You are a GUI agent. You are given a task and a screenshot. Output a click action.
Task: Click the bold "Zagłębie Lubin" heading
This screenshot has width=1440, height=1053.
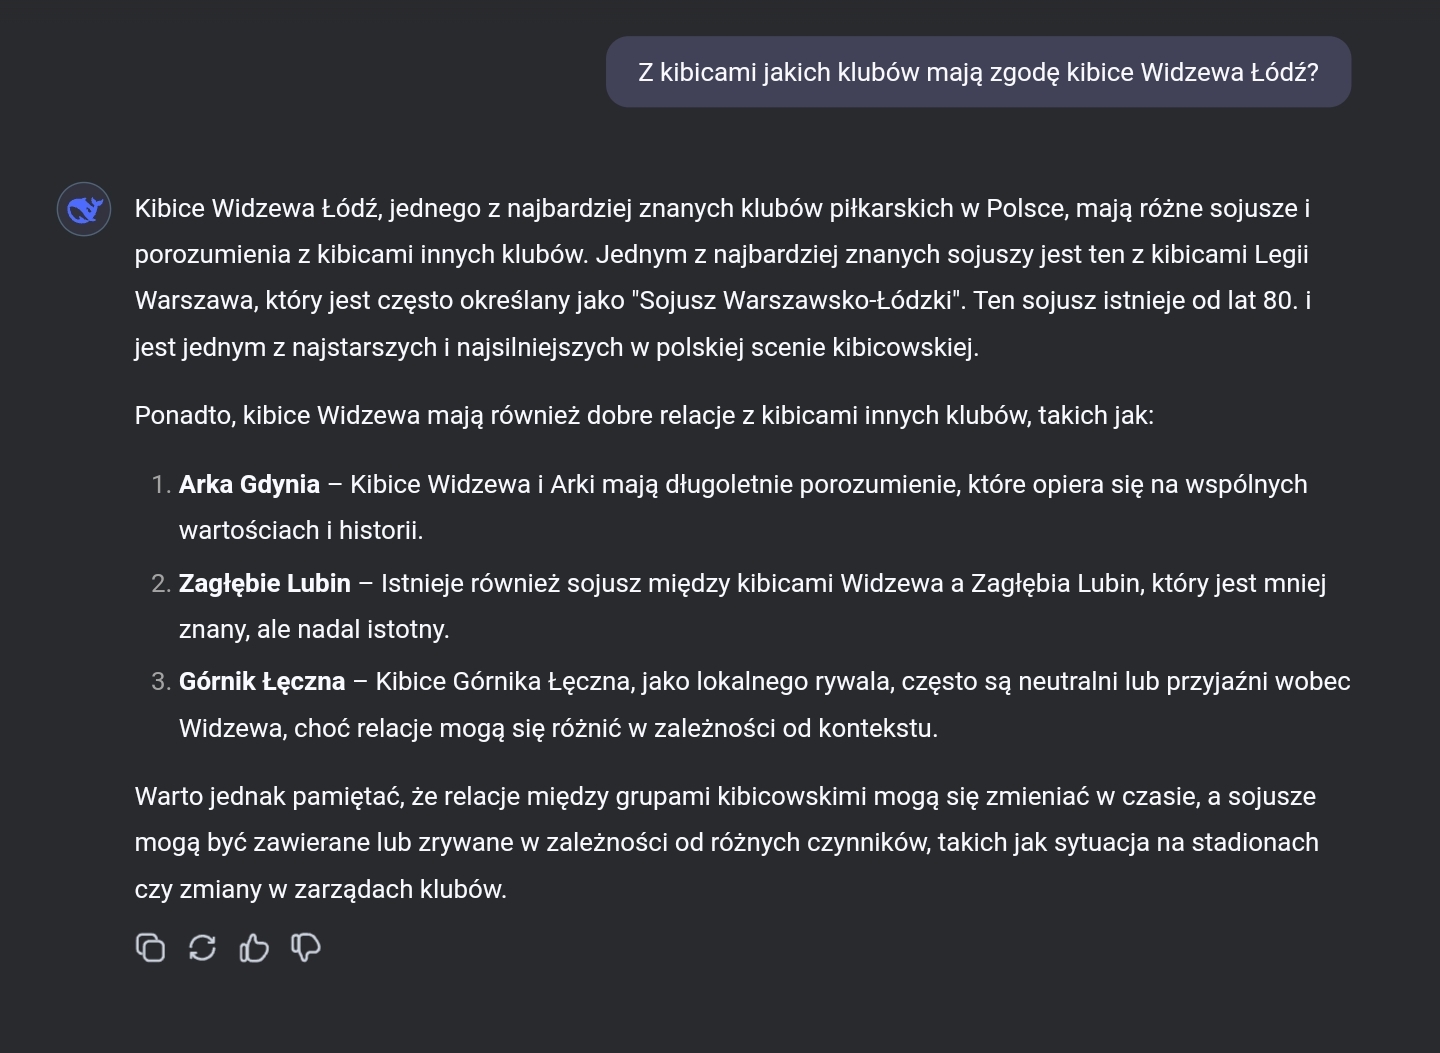click(x=265, y=584)
